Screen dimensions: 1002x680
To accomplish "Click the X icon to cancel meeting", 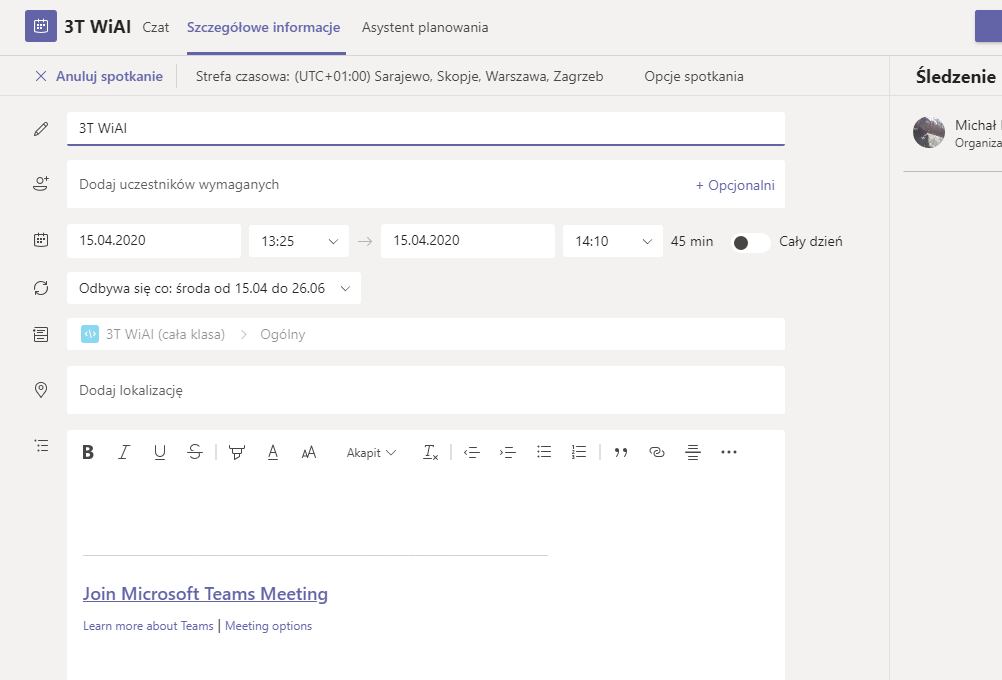I will 41,76.
